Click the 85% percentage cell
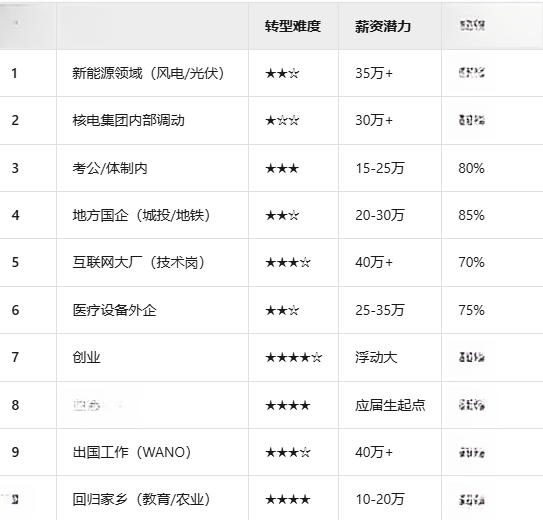The width and height of the screenshot is (543, 520). pyautogui.click(x=492, y=215)
